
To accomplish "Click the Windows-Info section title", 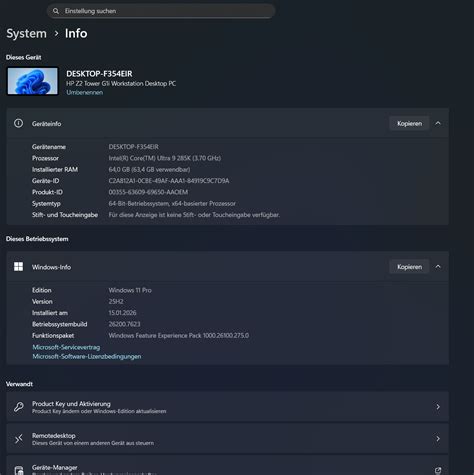I will pyautogui.click(x=51, y=267).
